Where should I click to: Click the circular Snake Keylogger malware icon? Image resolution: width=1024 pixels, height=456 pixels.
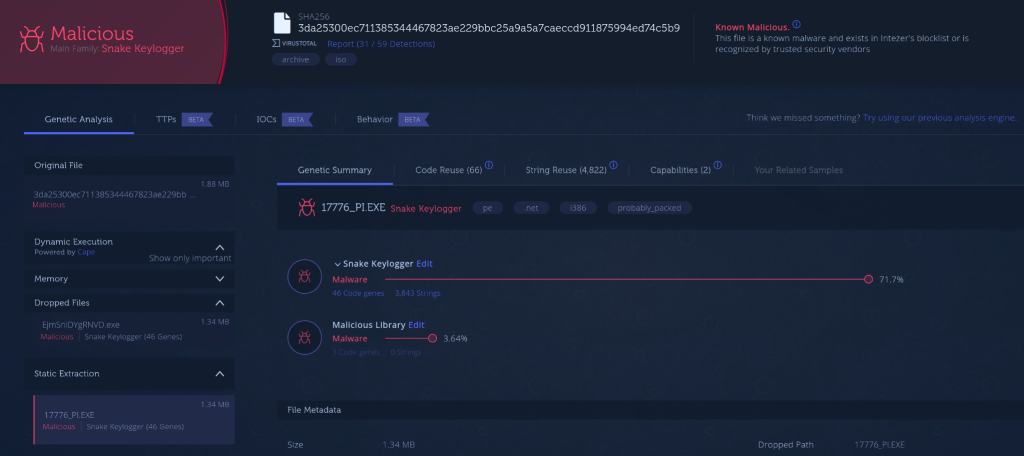pos(304,276)
